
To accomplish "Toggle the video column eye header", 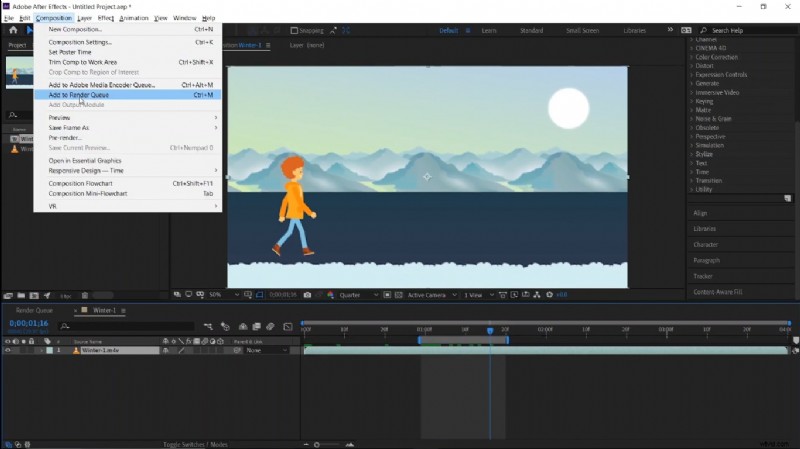I will [8, 341].
